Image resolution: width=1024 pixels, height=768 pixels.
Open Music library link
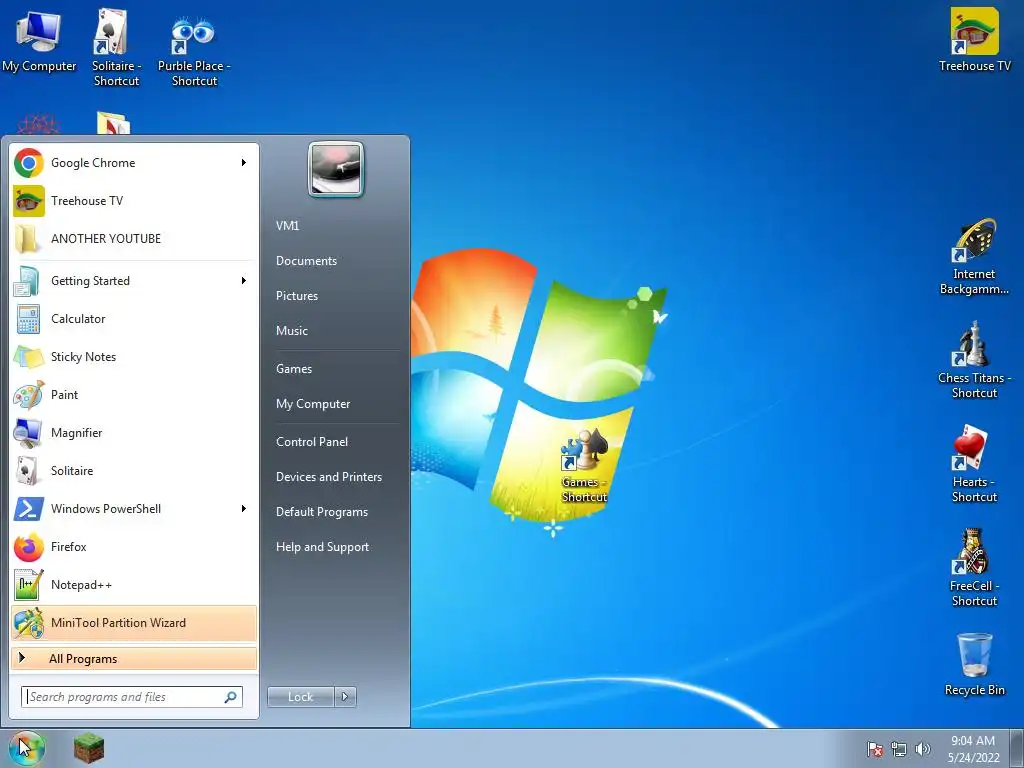pyautogui.click(x=291, y=330)
